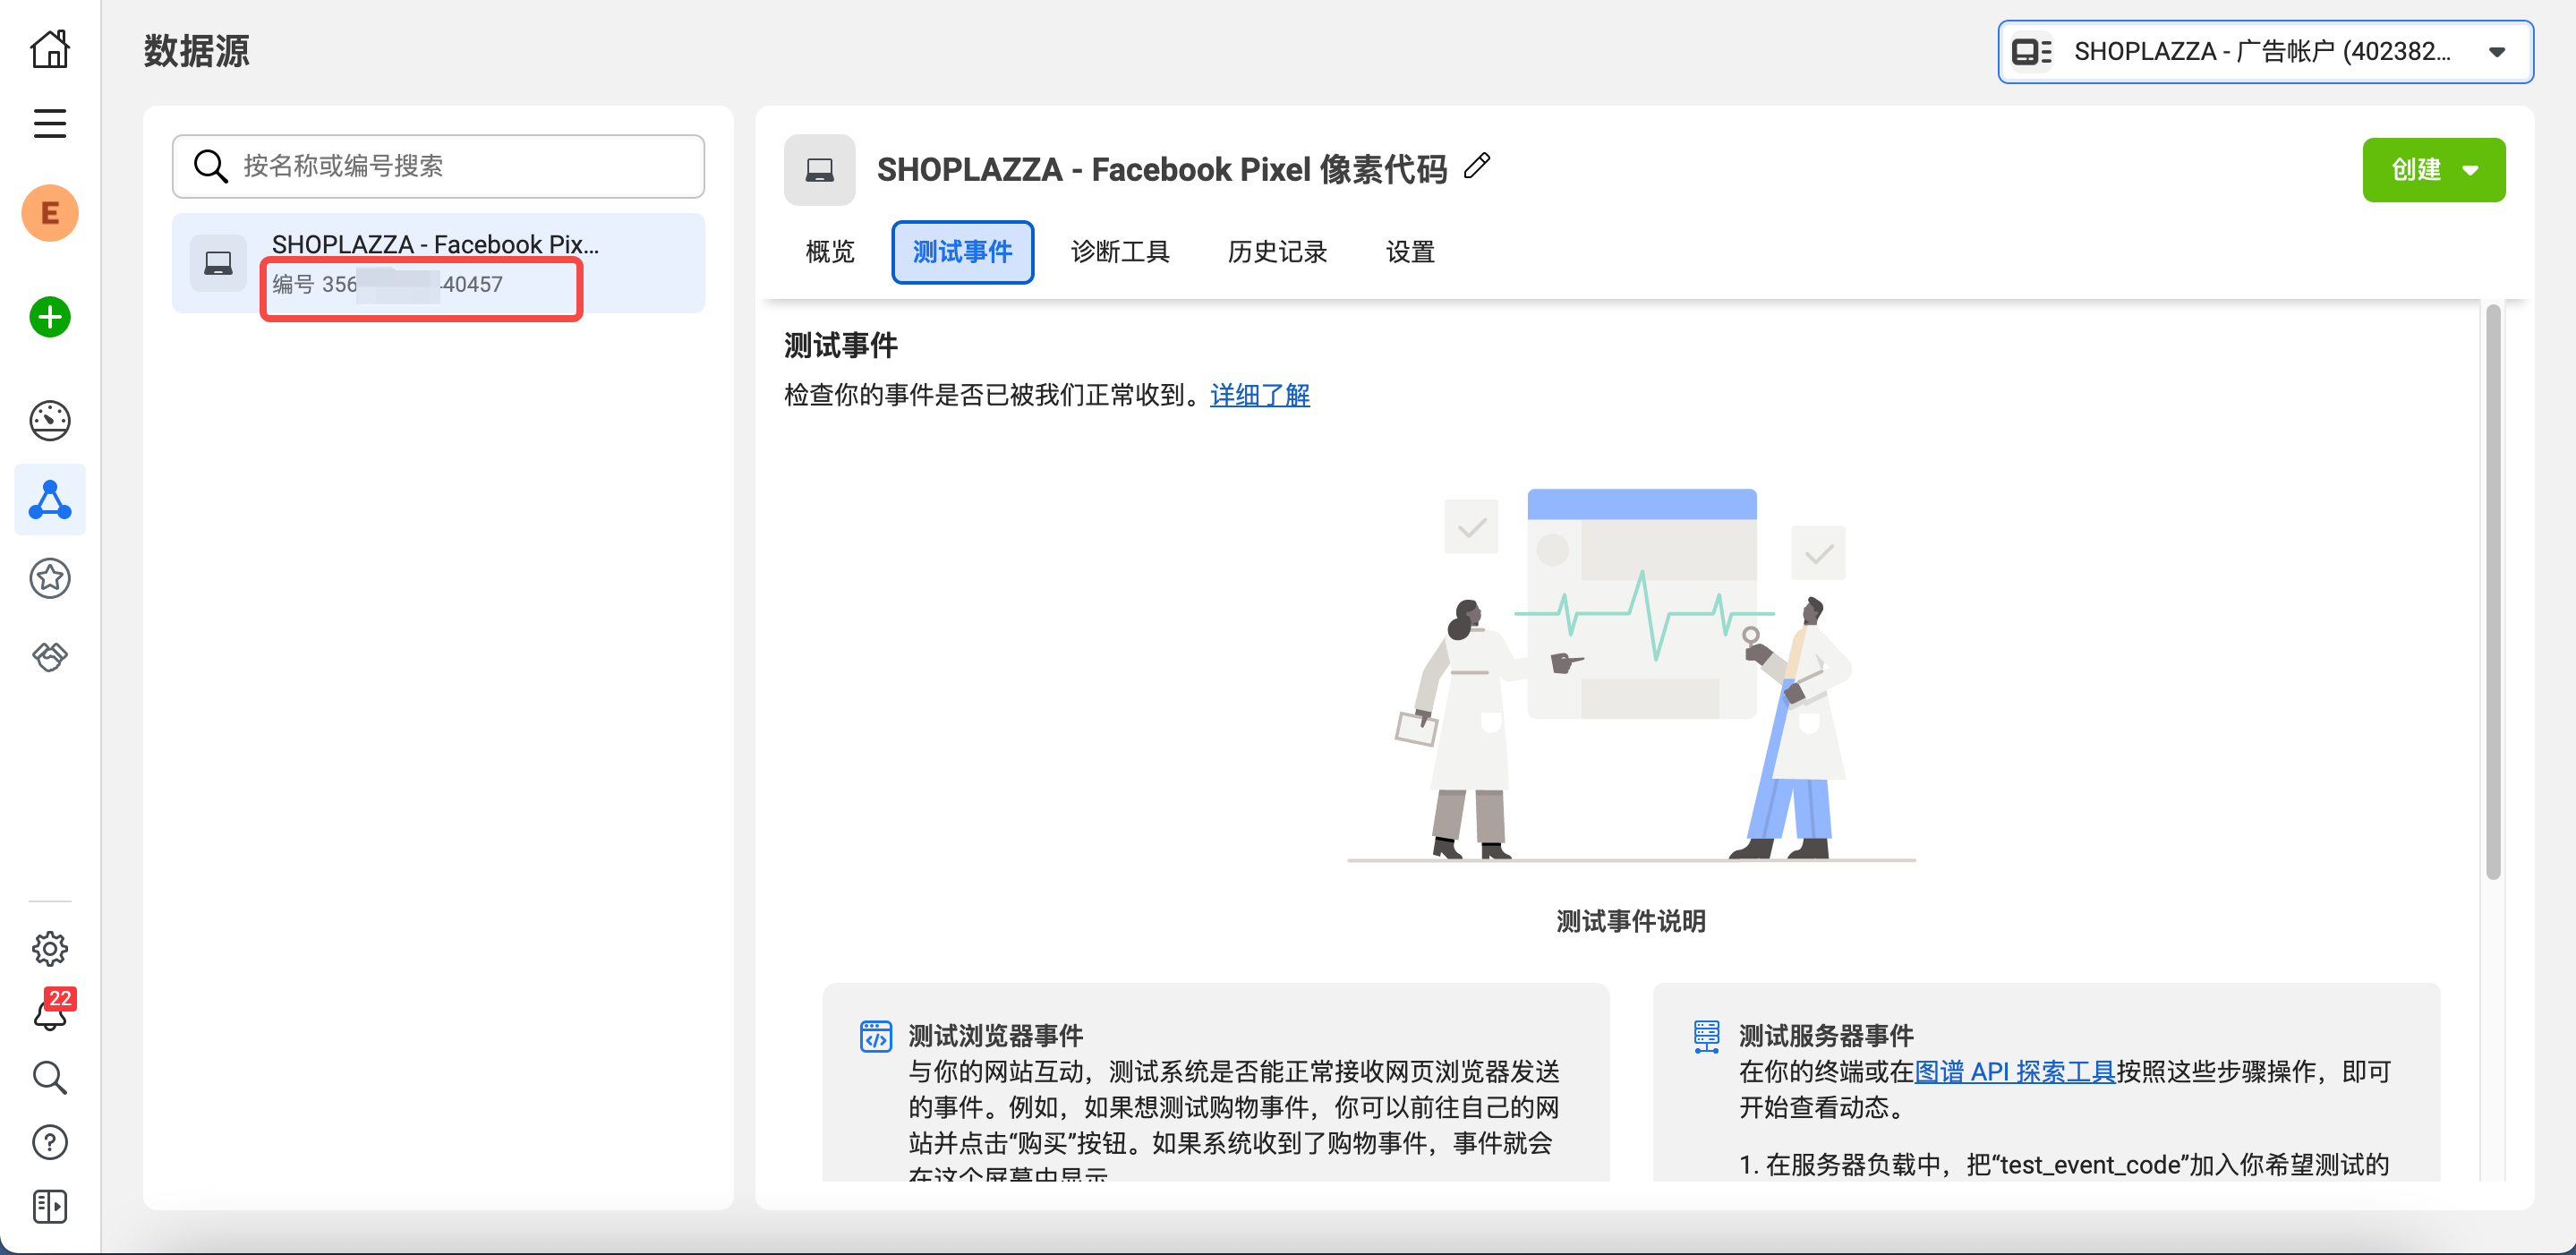Open the help question mark icon
2576x1255 pixels.
(x=50, y=1142)
